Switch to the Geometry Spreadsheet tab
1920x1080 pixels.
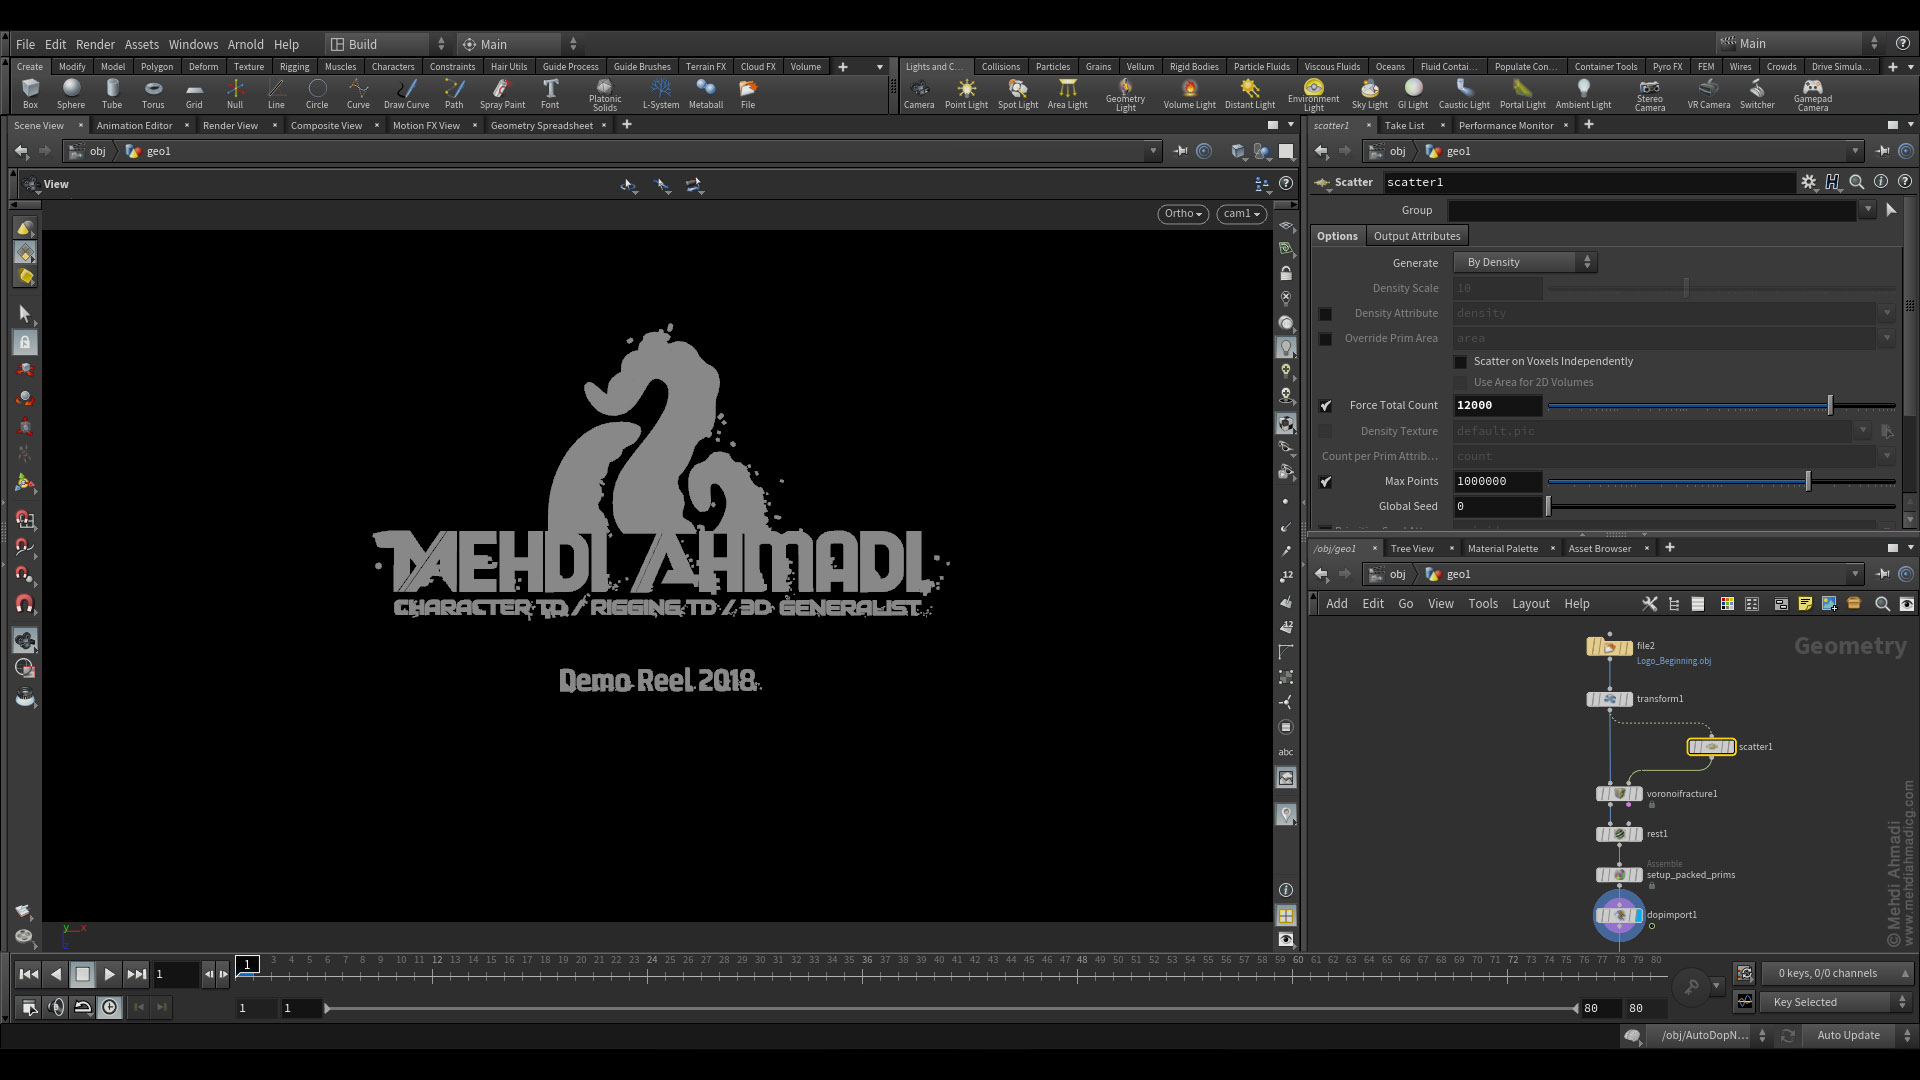click(x=541, y=125)
